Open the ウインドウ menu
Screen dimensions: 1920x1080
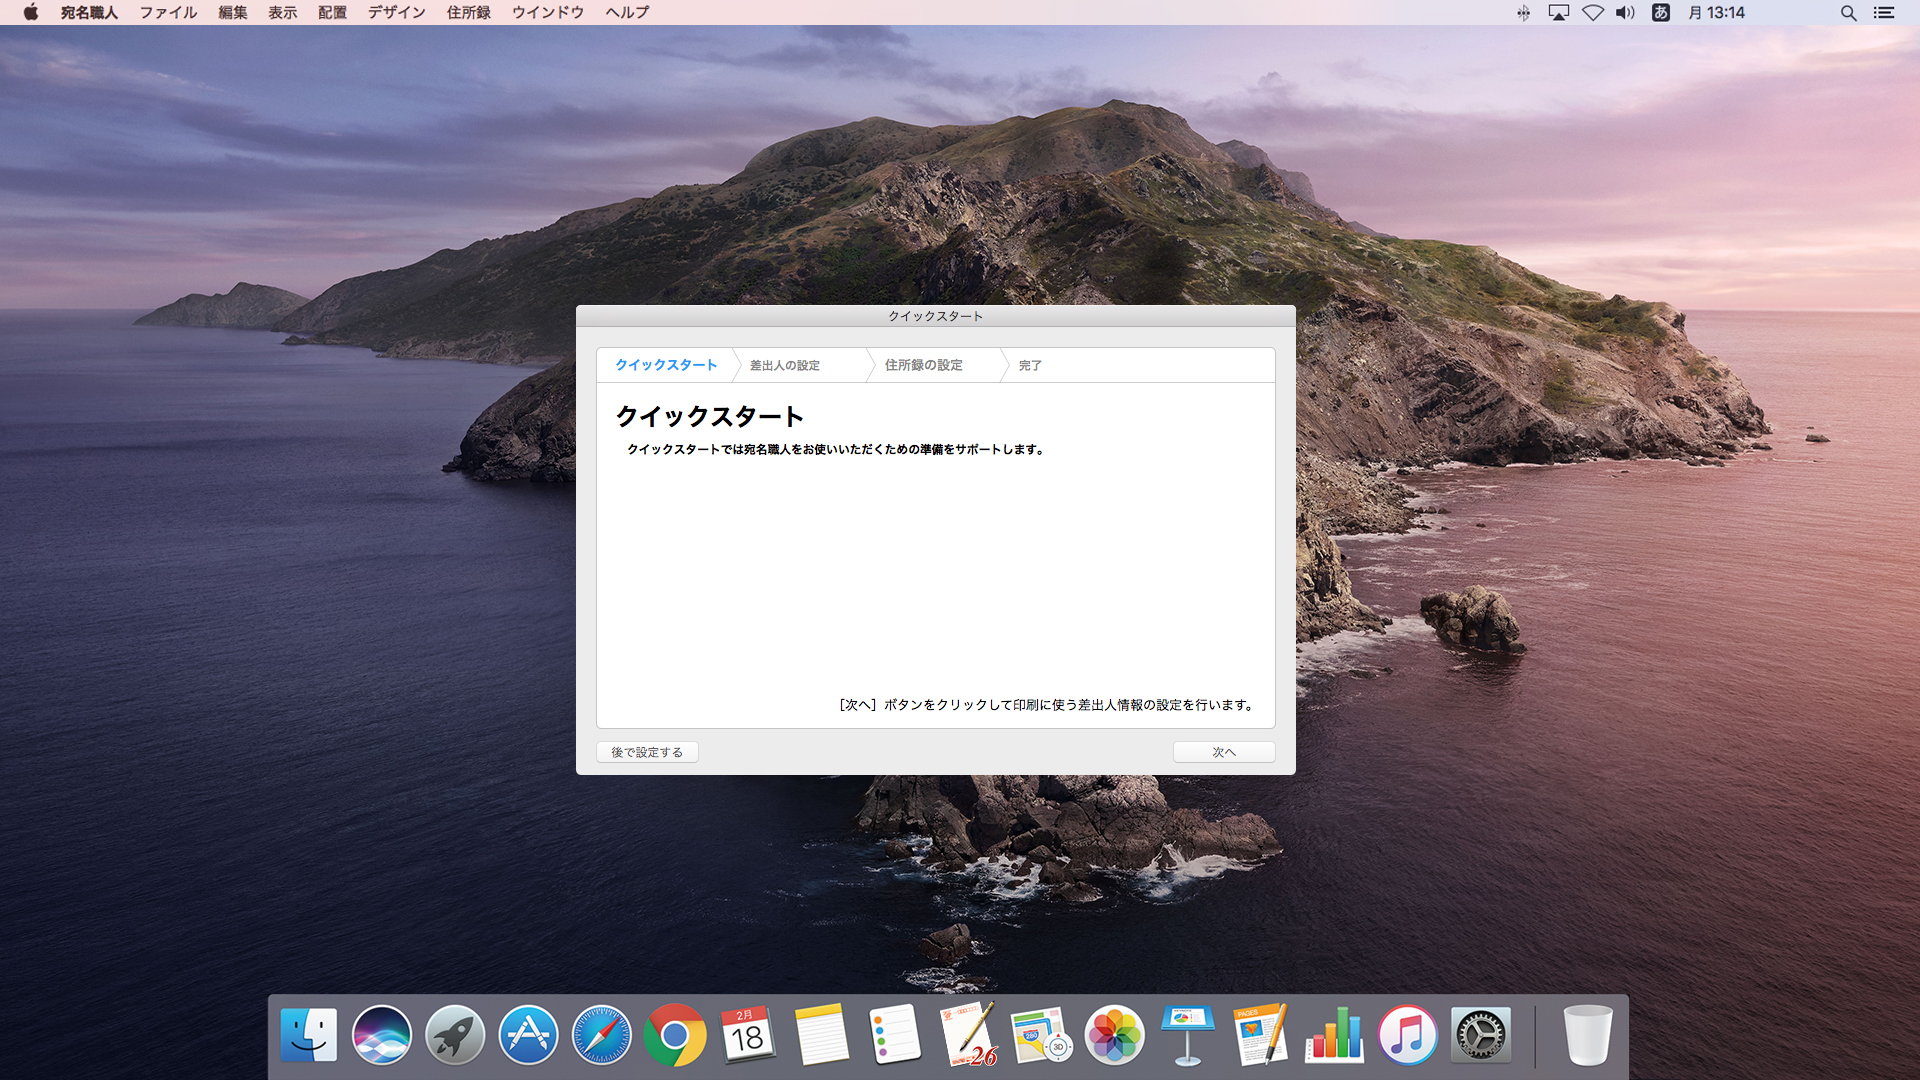click(548, 12)
